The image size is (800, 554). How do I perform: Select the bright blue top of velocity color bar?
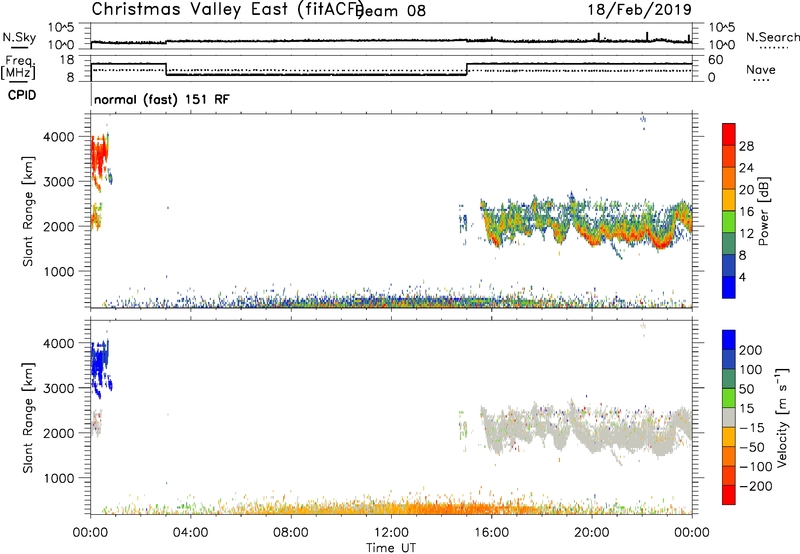(729, 340)
